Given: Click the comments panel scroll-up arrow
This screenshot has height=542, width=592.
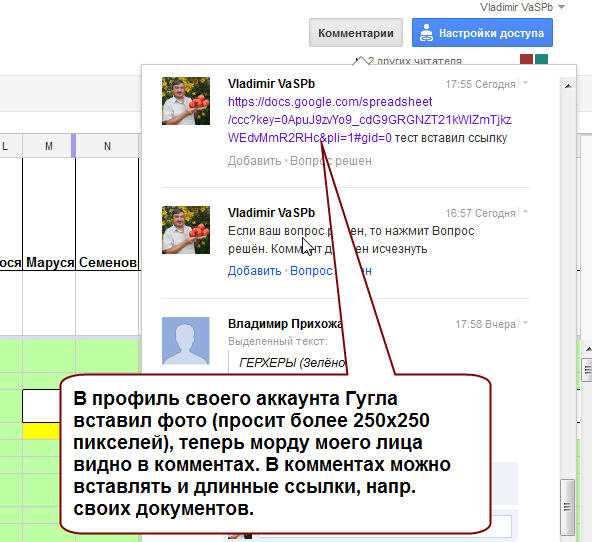Looking at the screenshot, I should (568, 86).
